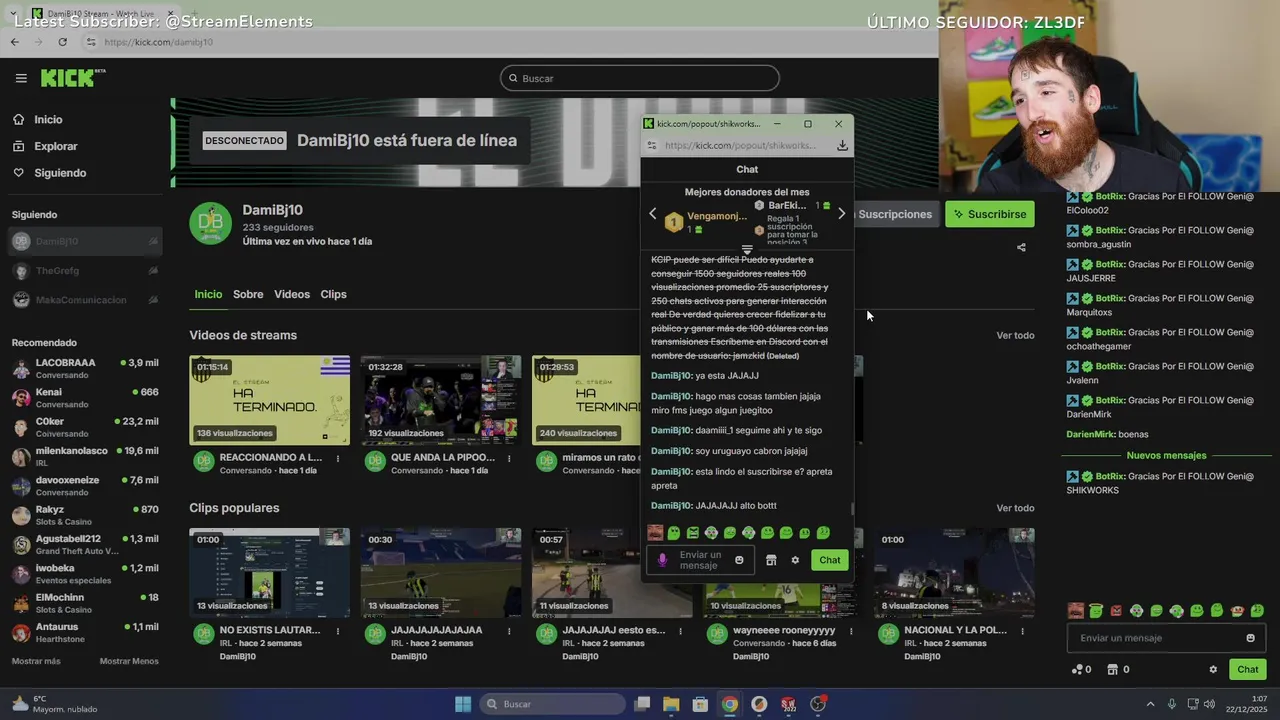The height and width of the screenshot is (720, 1280).
Task: Open options menu for JAJAJAJAJAJAJAA clip
Action: [509, 631]
